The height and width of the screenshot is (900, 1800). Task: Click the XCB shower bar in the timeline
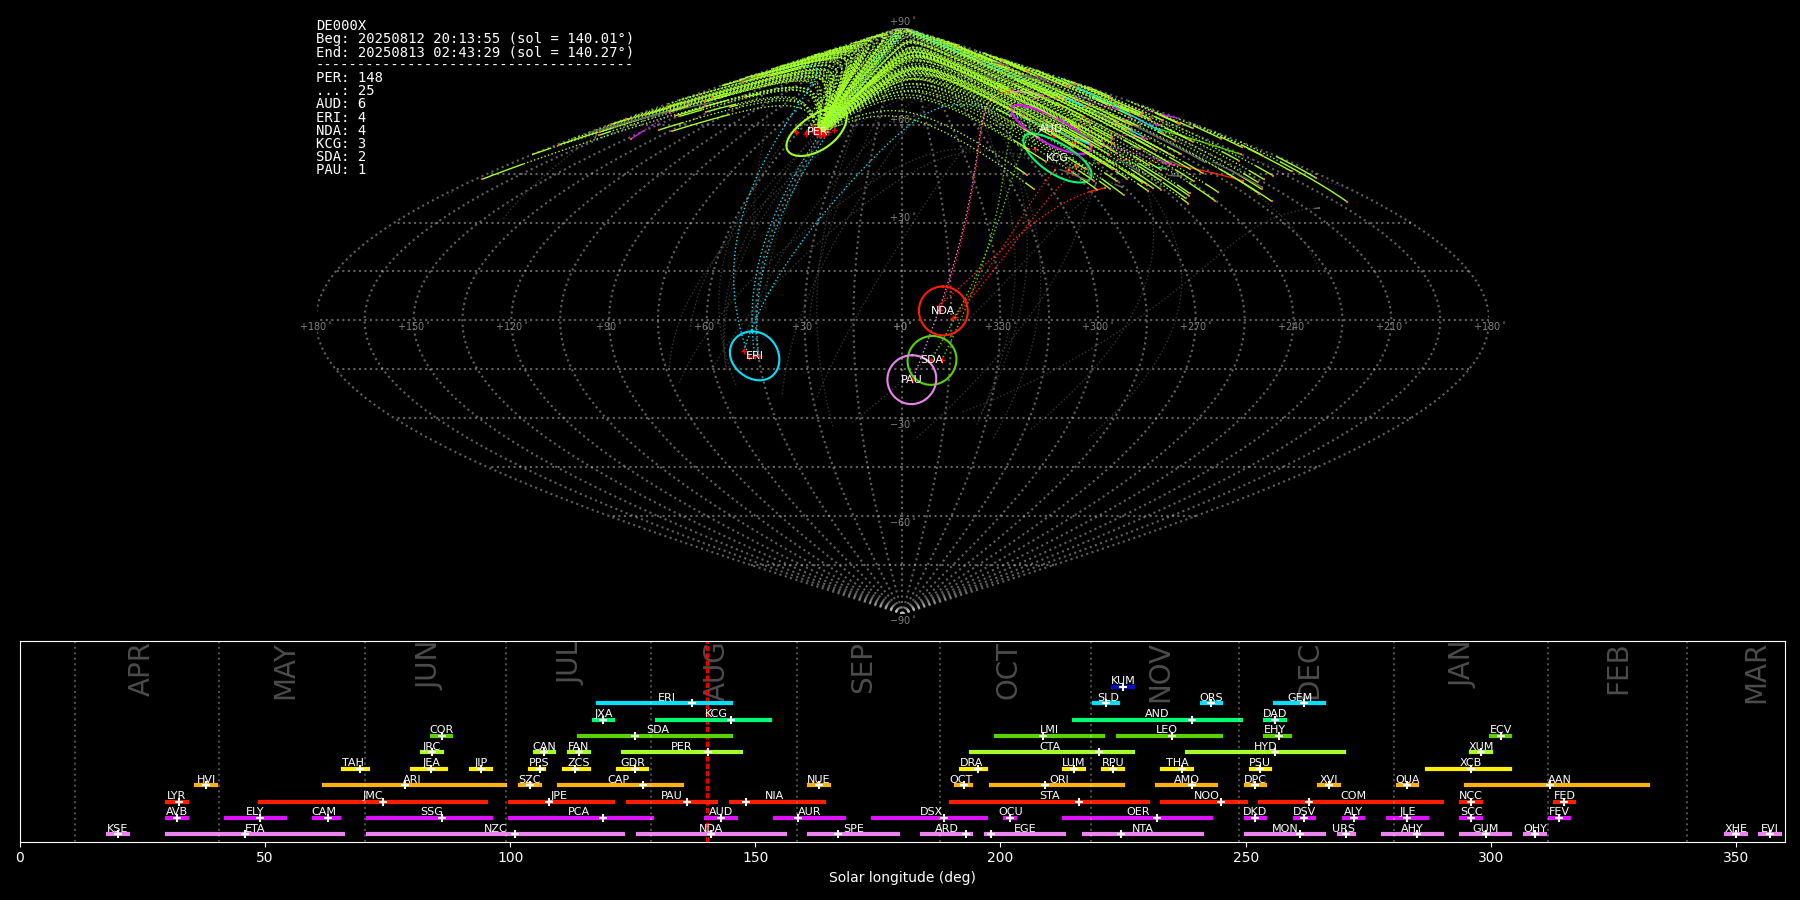click(x=1468, y=769)
